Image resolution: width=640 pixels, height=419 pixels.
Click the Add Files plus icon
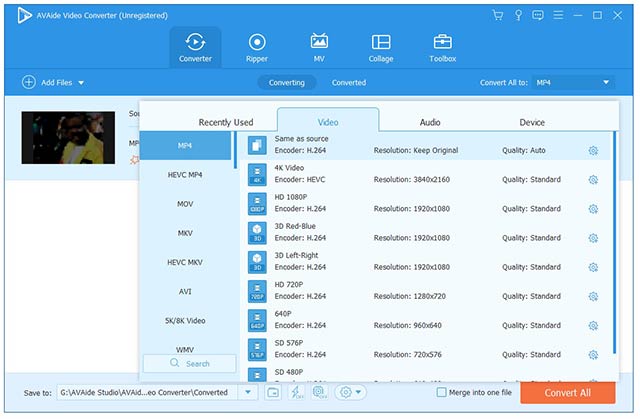tap(29, 82)
